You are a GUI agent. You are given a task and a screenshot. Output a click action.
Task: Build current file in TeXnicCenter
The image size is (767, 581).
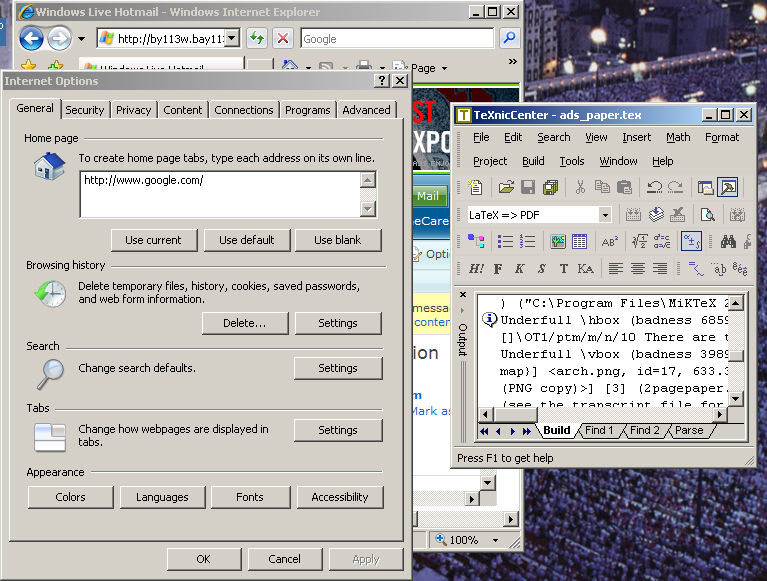click(633, 215)
